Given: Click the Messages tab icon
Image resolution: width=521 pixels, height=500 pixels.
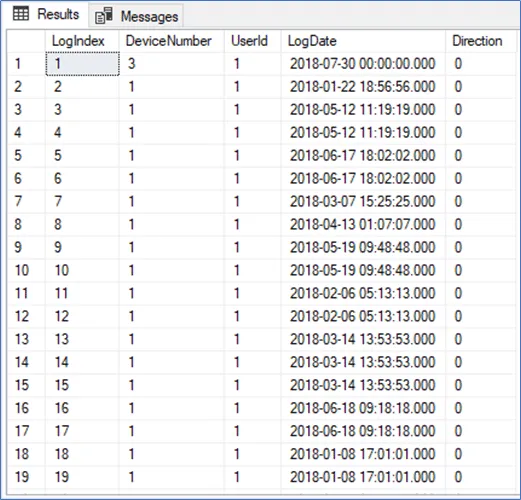Looking at the screenshot, I should (103, 16).
